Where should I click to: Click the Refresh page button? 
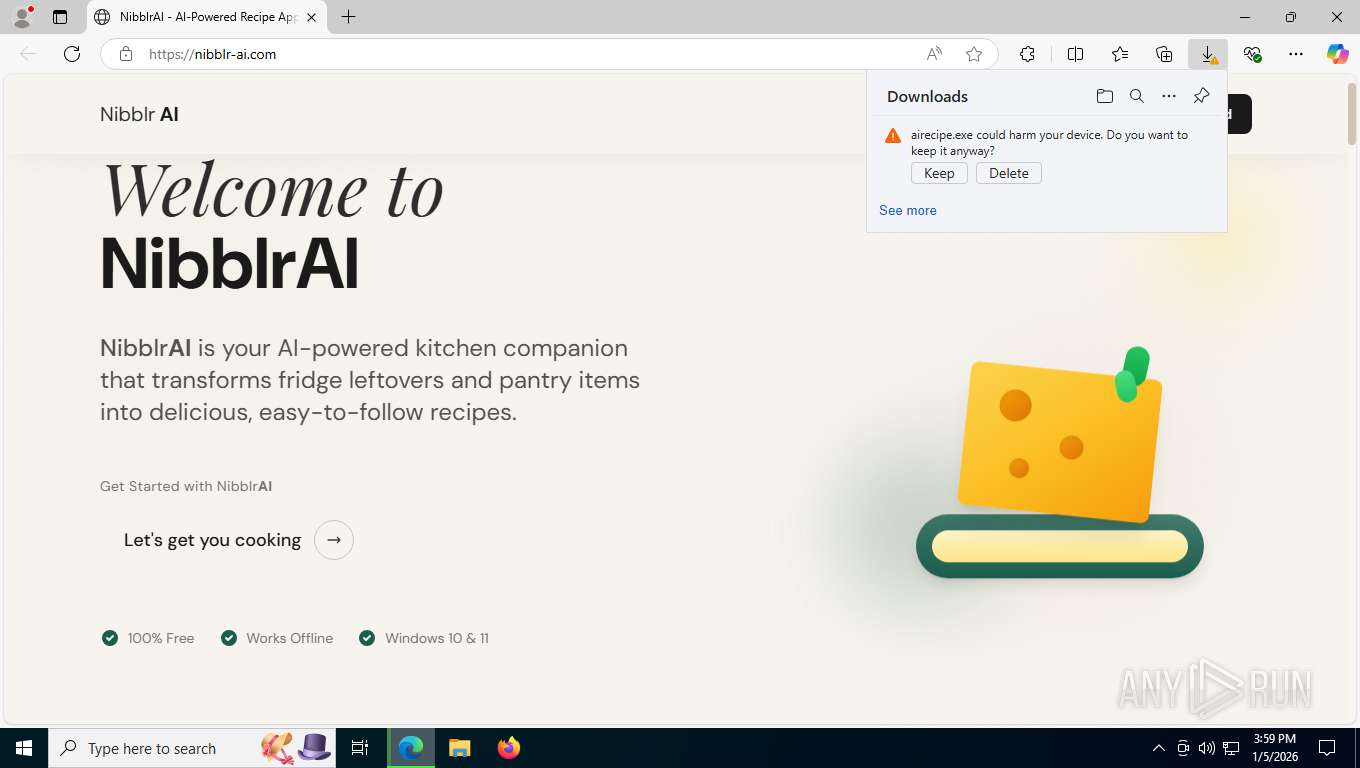[x=72, y=54]
